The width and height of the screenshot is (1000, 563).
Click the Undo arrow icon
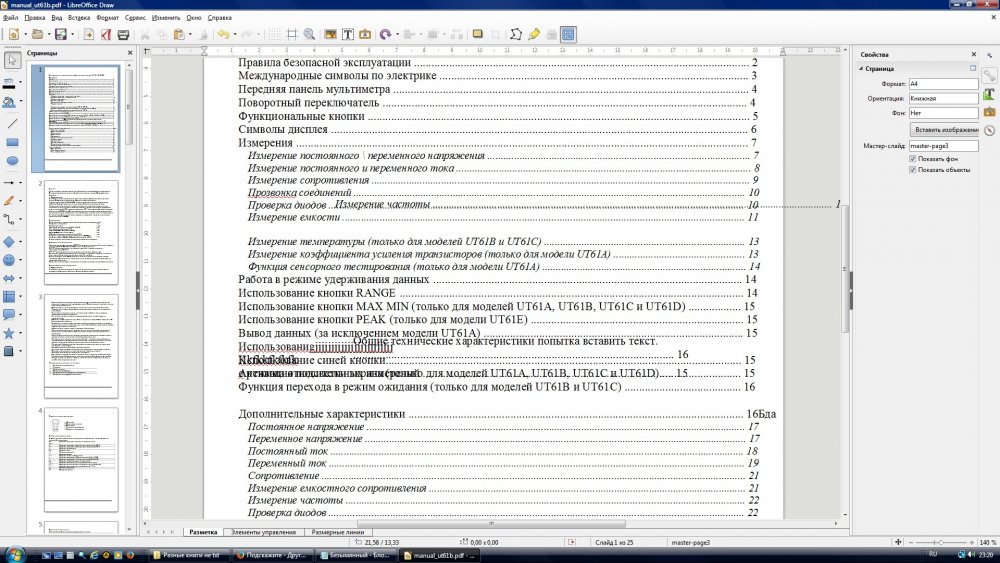[224, 34]
